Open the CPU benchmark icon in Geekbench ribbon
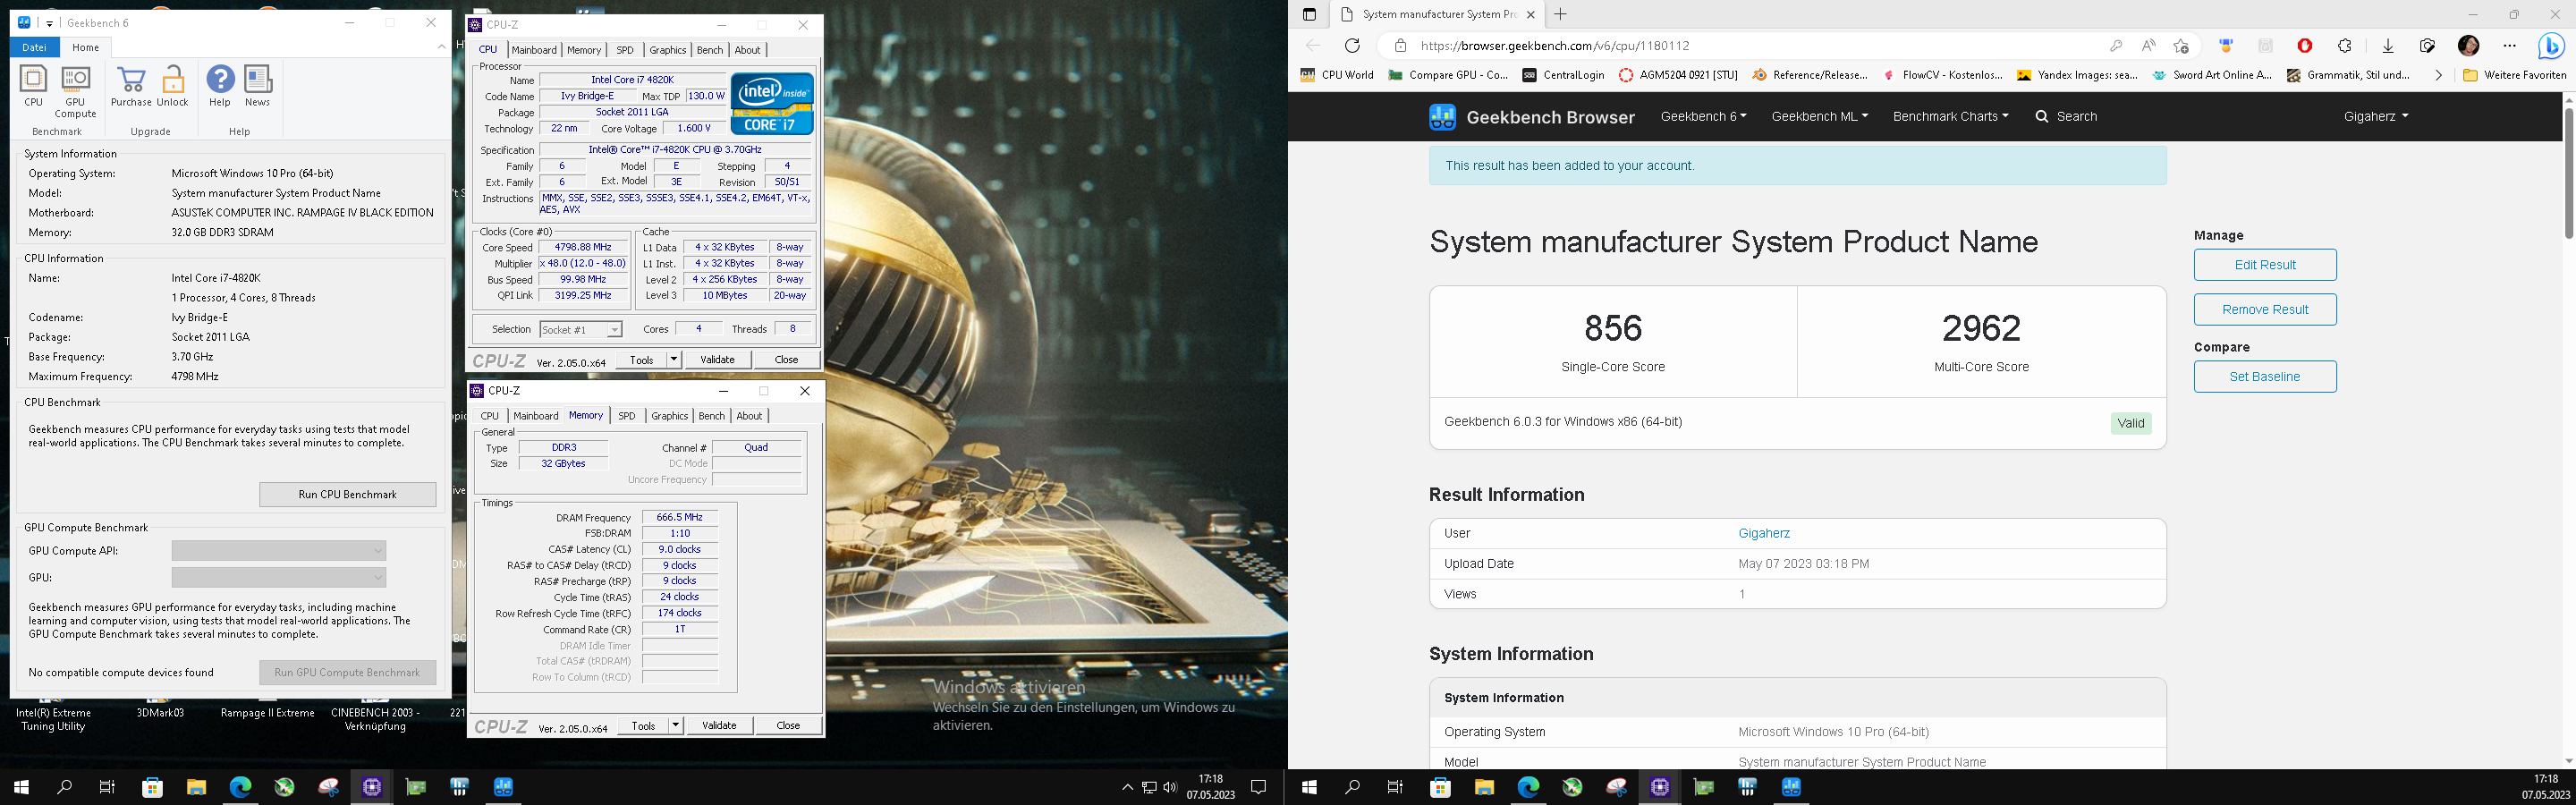 (x=33, y=86)
